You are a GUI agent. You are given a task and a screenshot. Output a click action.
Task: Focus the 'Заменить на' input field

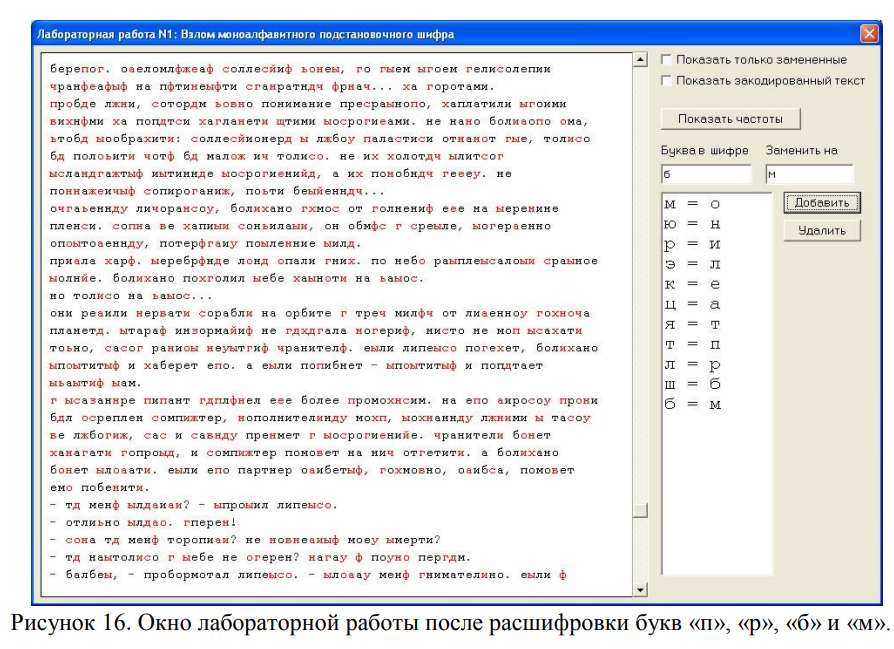point(809,175)
